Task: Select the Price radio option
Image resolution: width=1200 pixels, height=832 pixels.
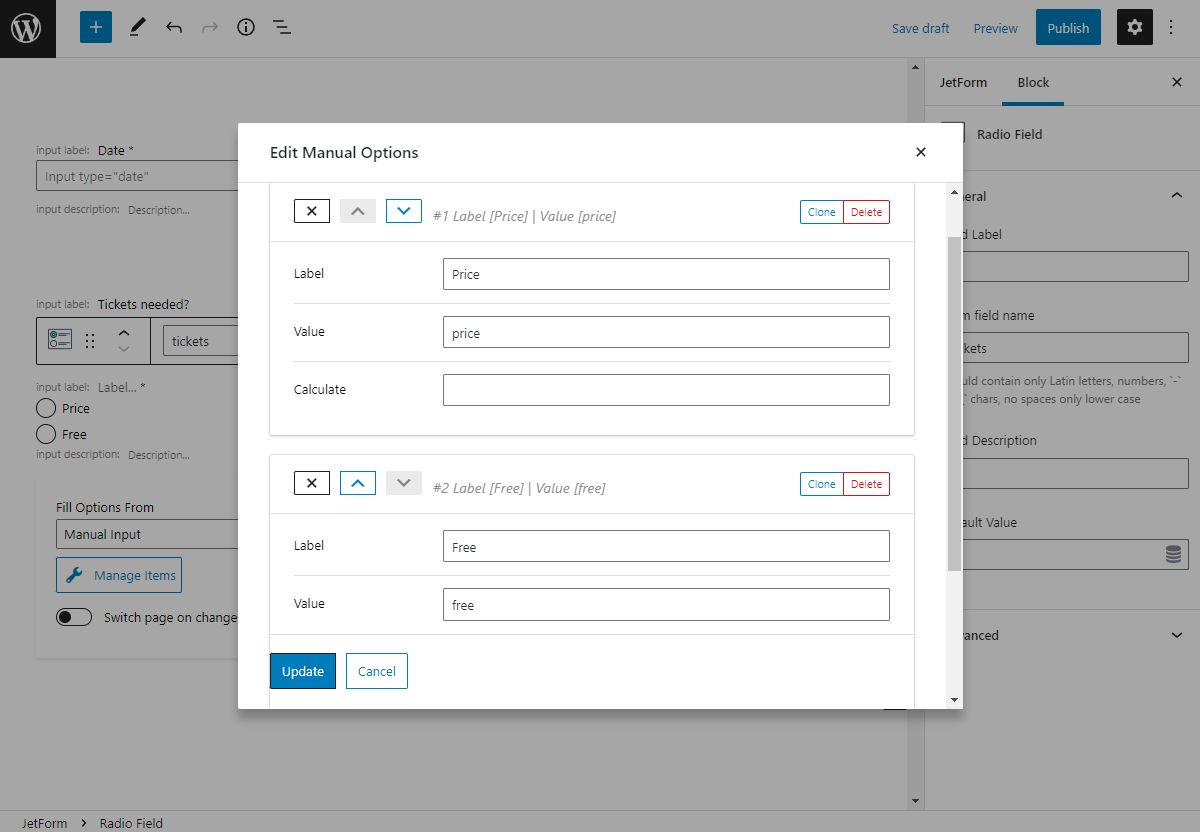Action: point(47,408)
